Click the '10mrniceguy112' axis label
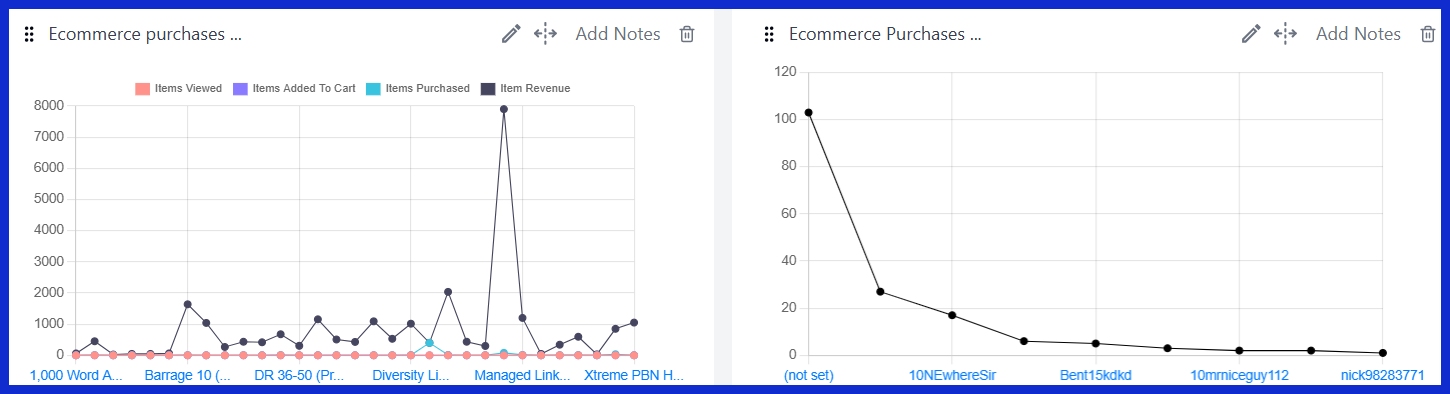 coord(1239,376)
